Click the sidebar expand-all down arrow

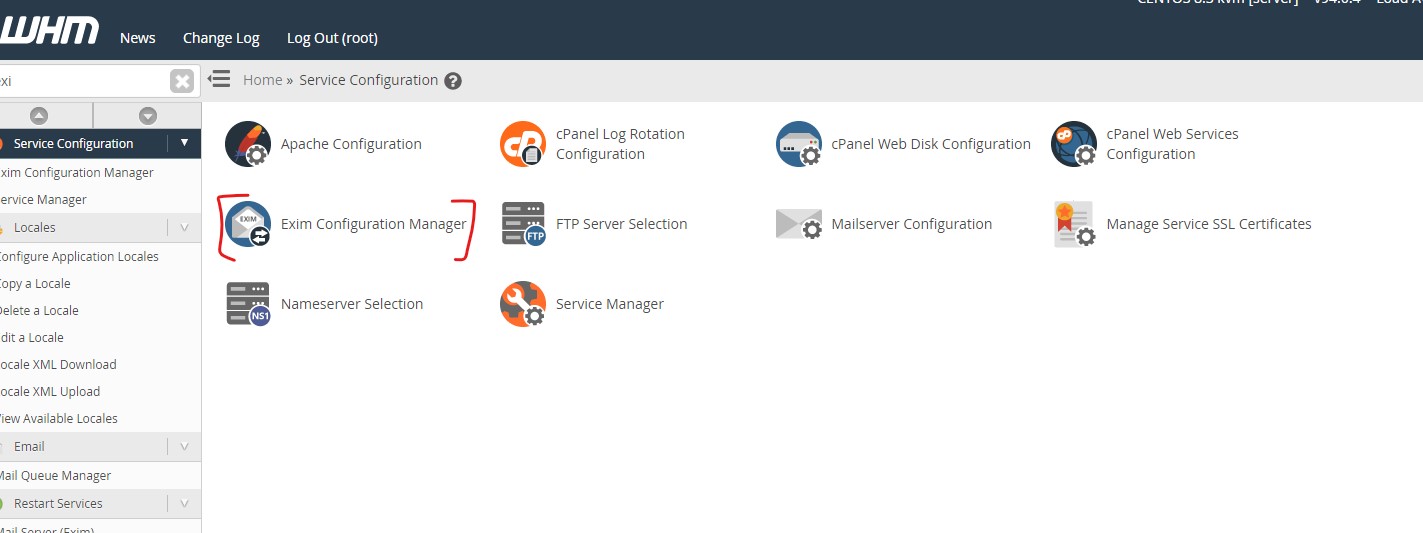pyautogui.click(x=148, y=116)
